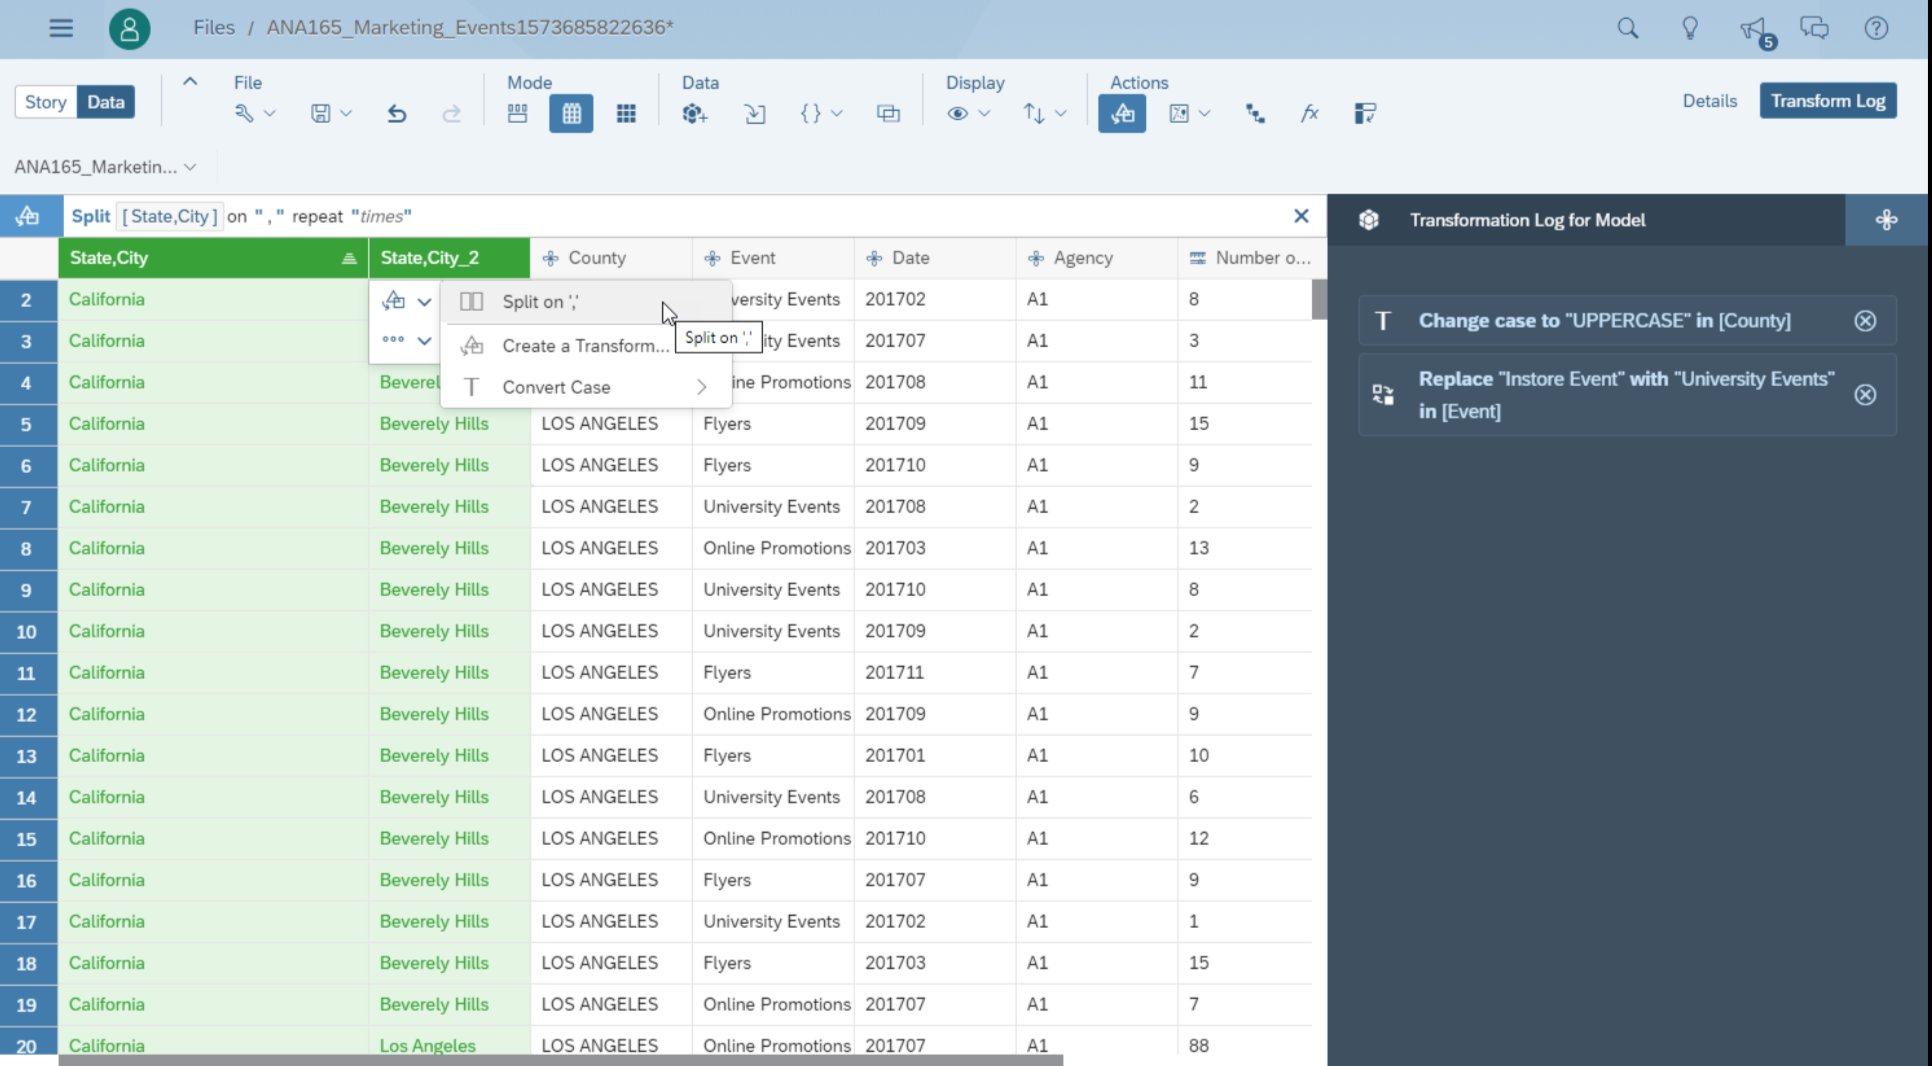Click the save icon
The height and width of the screenshot is (1066, 1932).
(x=320, y=113)
